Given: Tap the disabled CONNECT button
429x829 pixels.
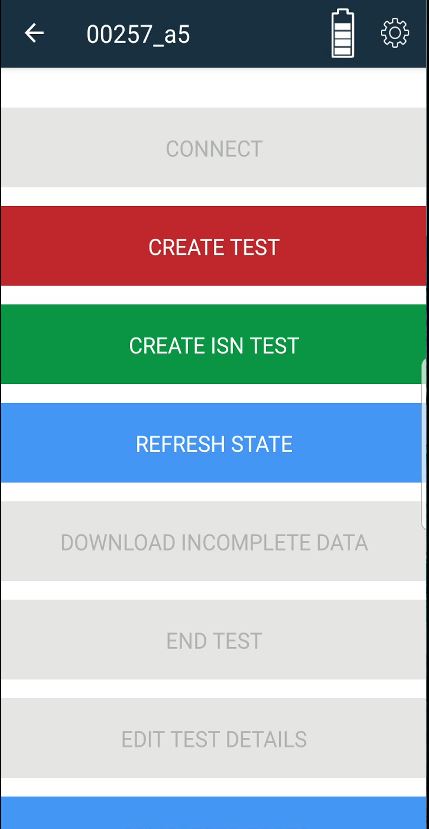Looking at the screenshot, I should (x=213, y=148).
